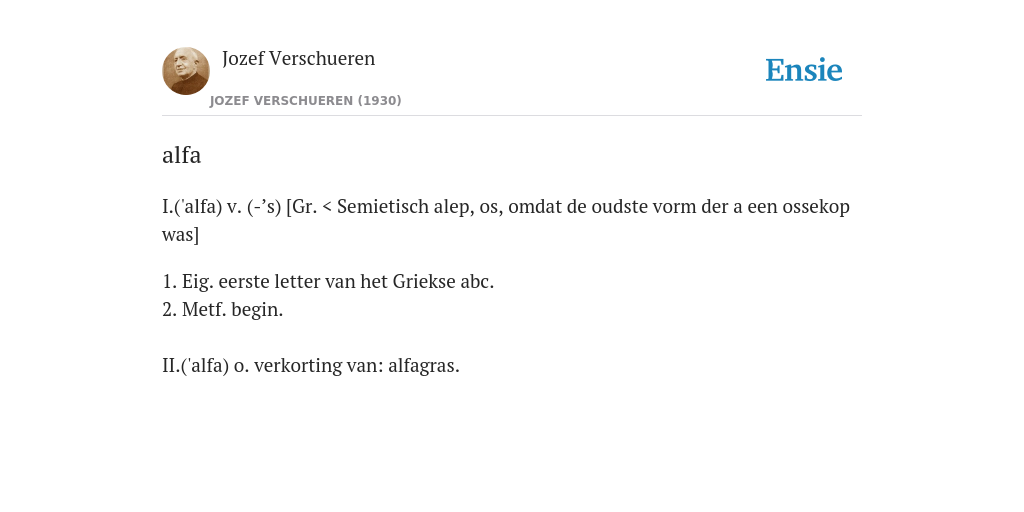Screen dimensions: 1024x512
Task: Click the alfa entry heading
Action: pyautogui.click(x=182, y=155)
